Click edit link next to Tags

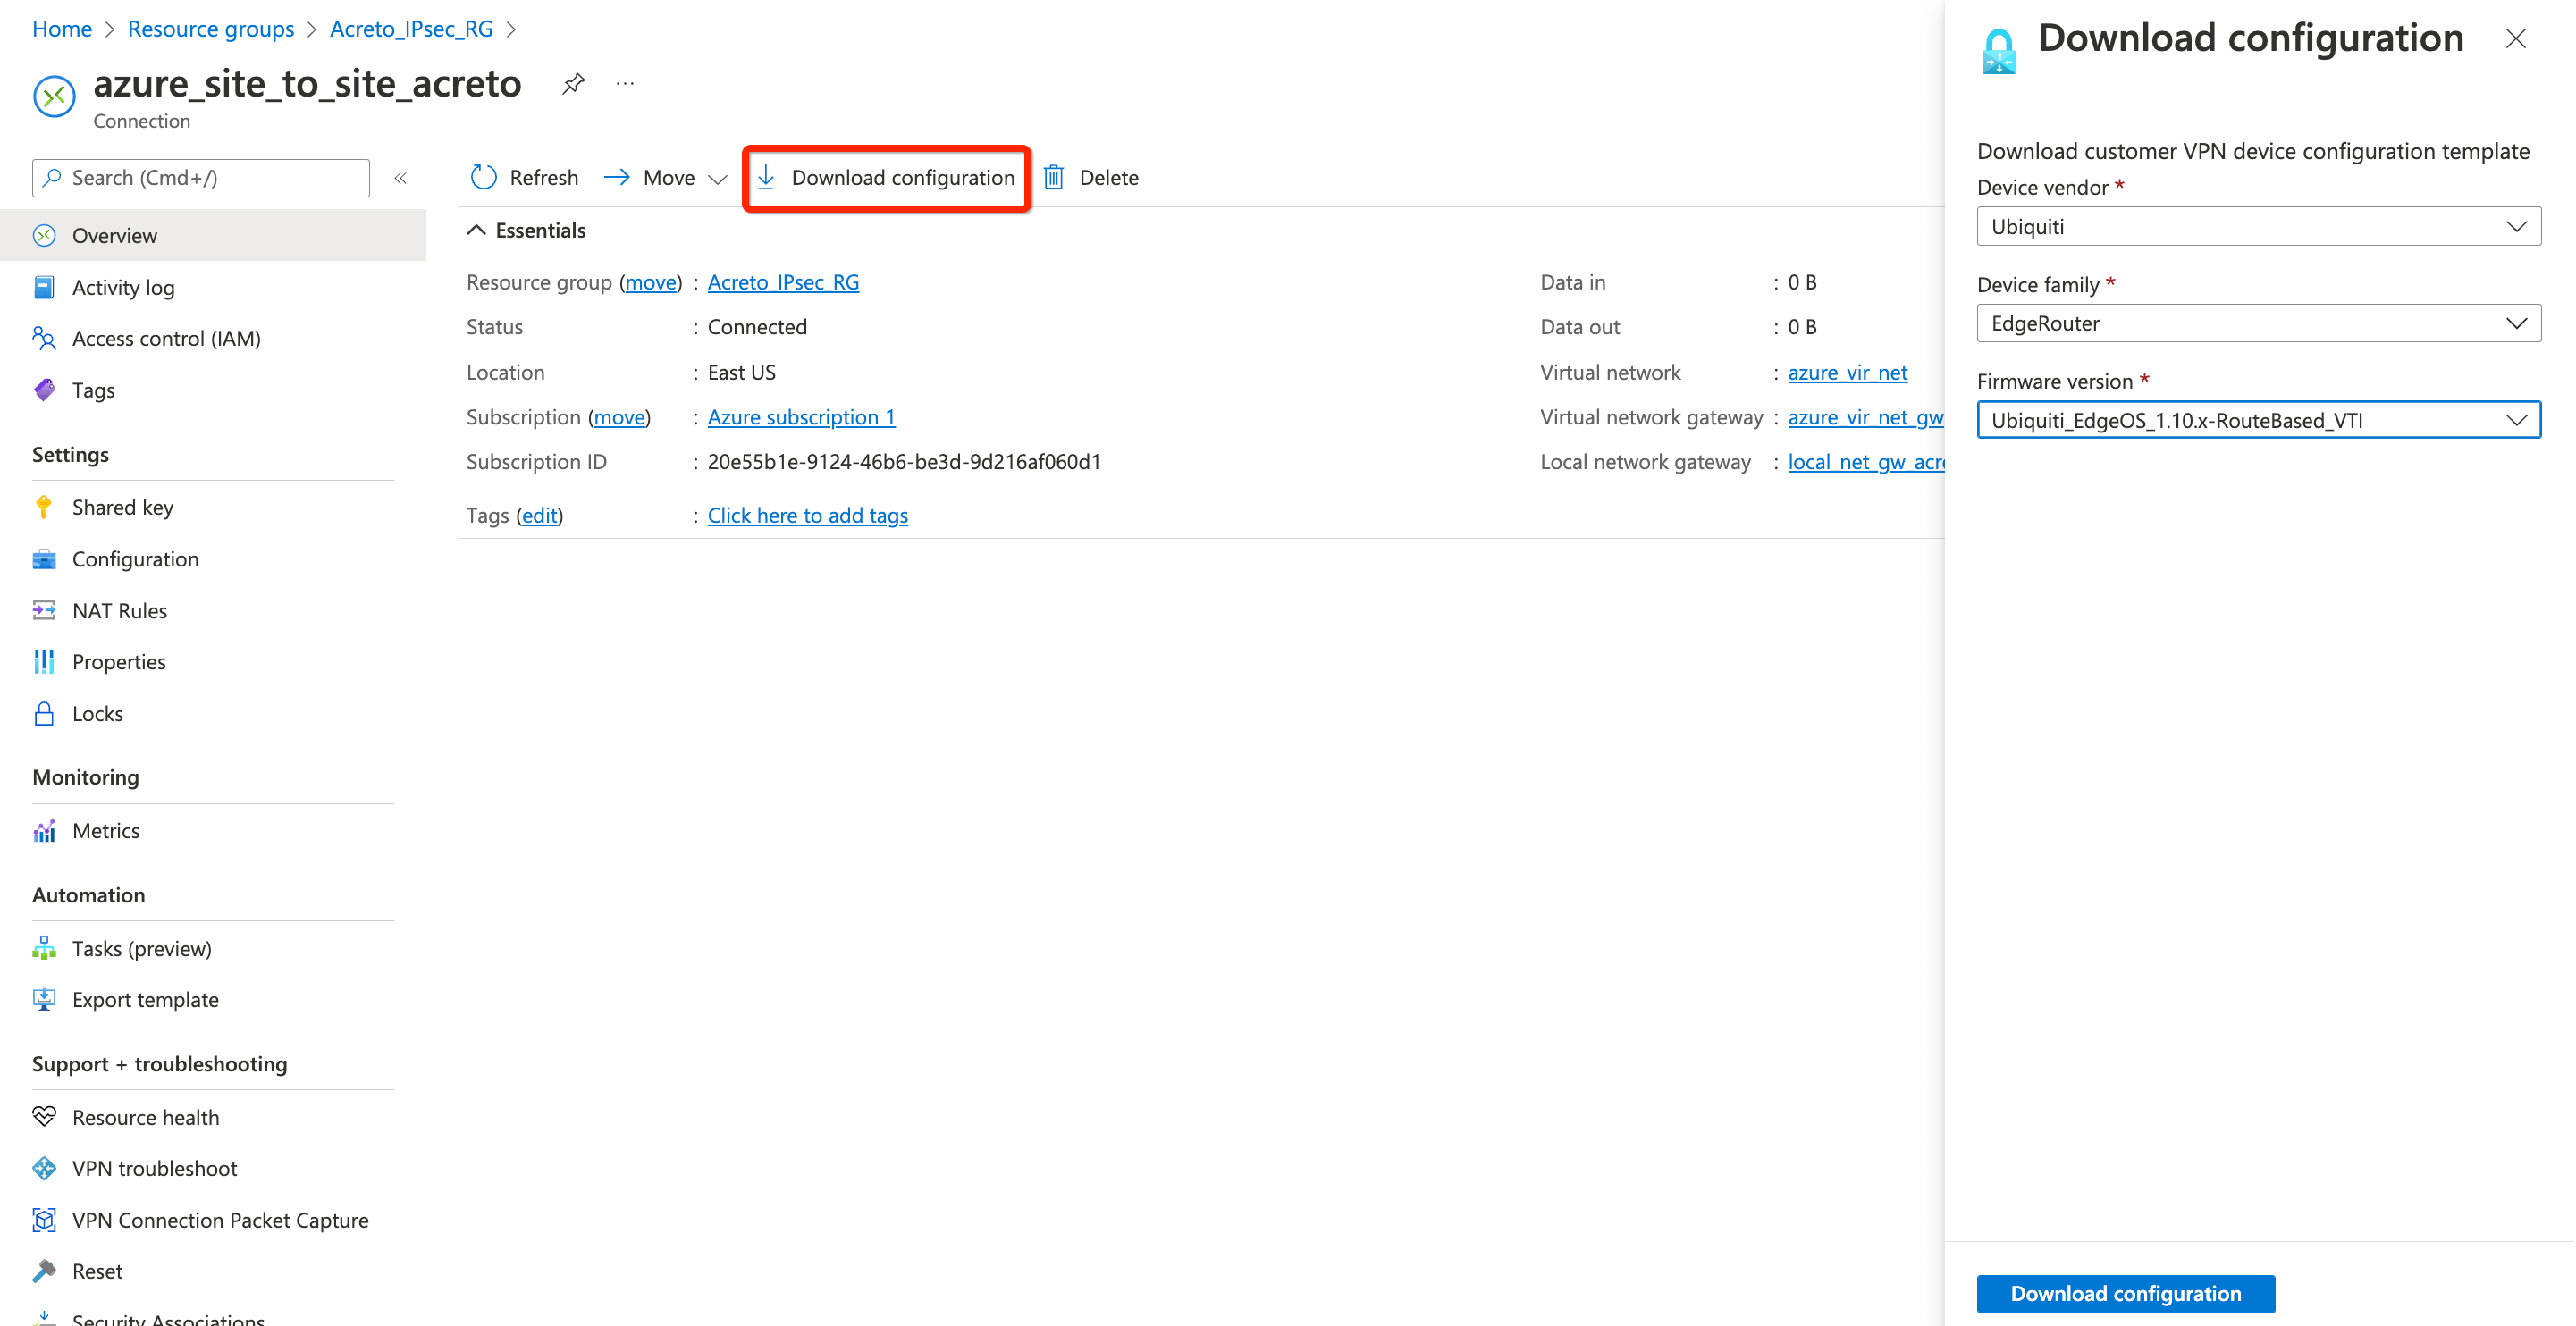(x=540, y=515)
